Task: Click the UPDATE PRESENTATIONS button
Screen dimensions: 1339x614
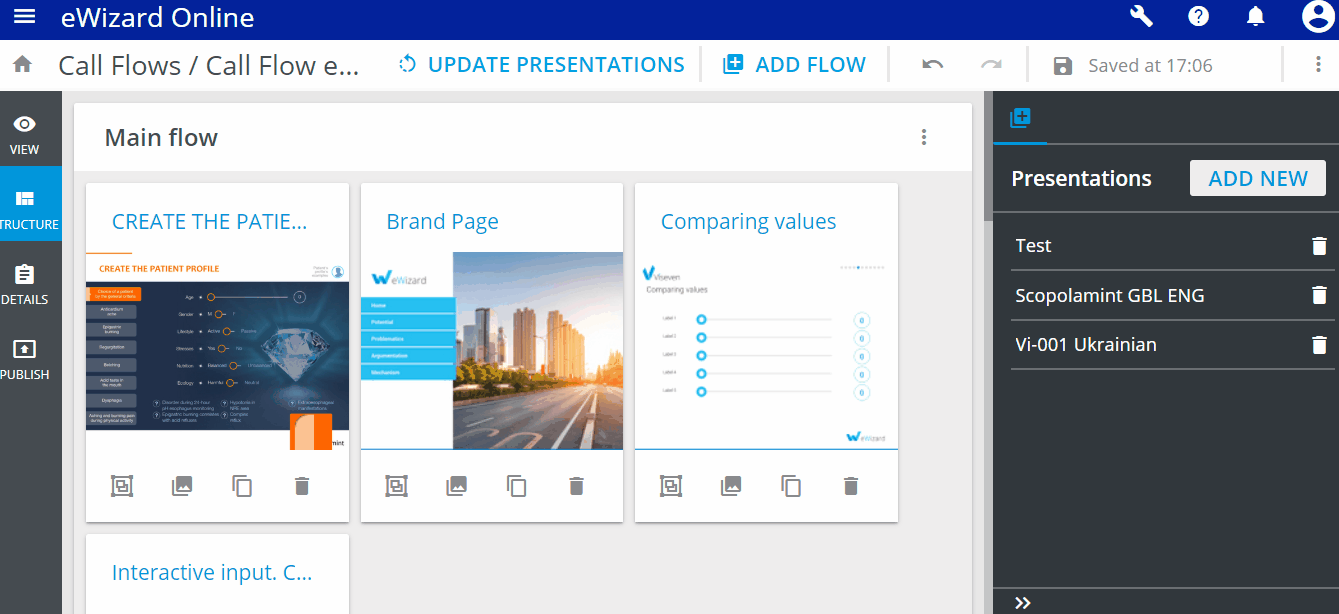Action: 541,65
